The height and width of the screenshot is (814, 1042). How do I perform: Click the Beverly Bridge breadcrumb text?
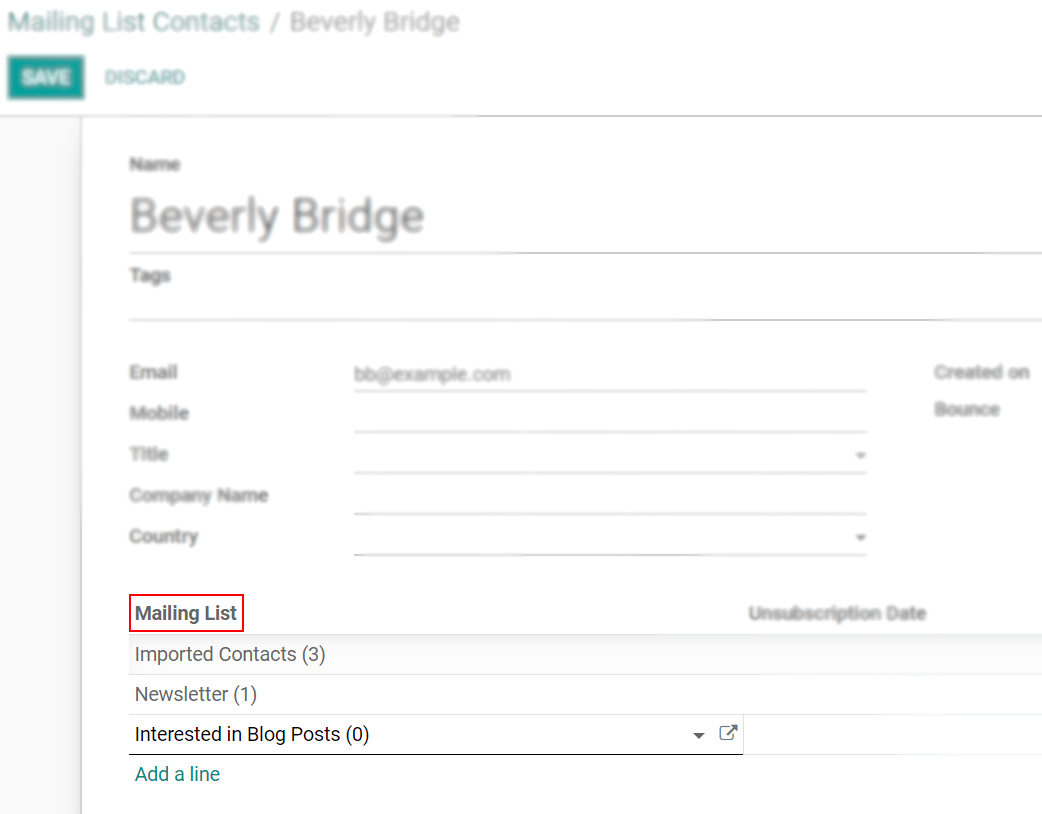374,22
